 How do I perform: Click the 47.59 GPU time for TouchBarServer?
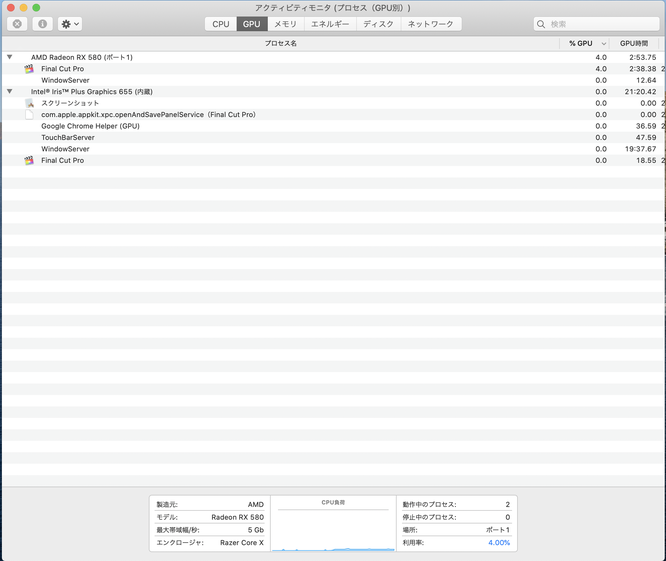[646, 138]
